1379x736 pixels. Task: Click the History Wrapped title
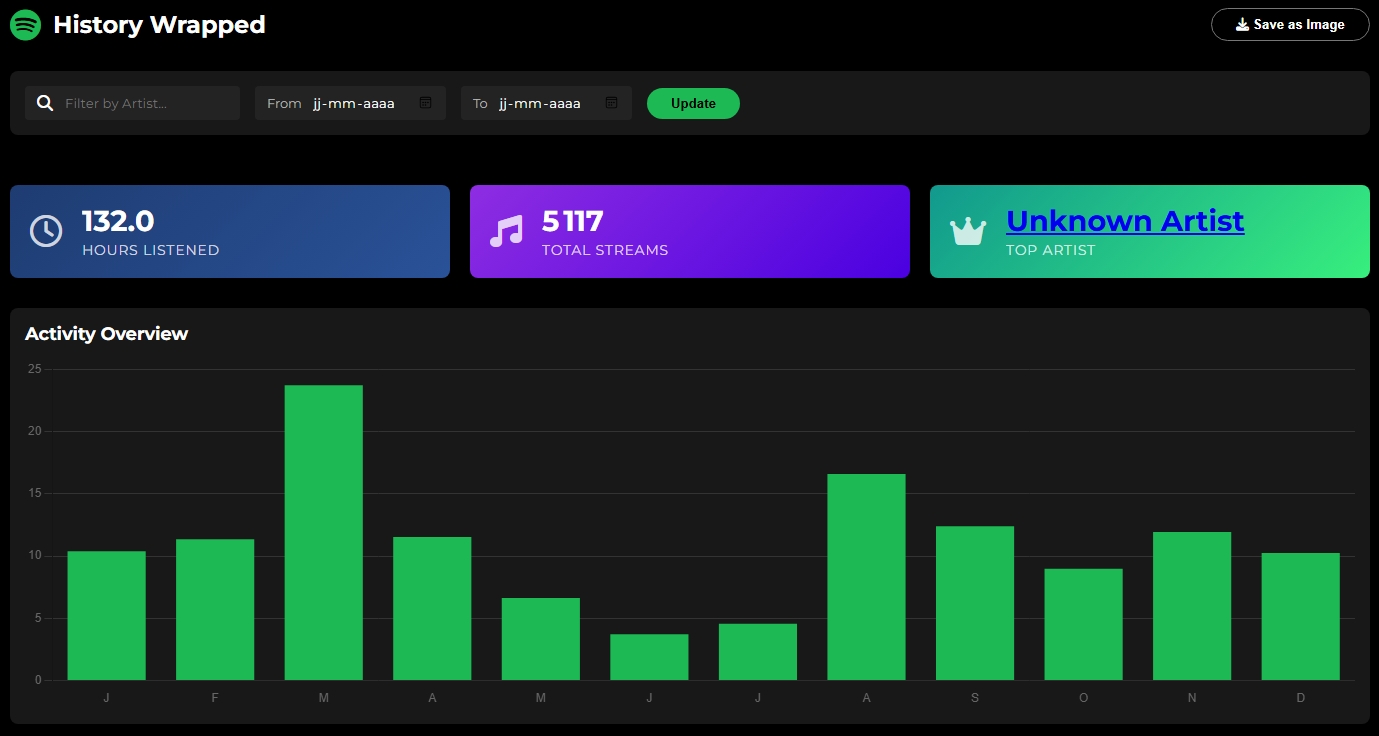[159, 25]
